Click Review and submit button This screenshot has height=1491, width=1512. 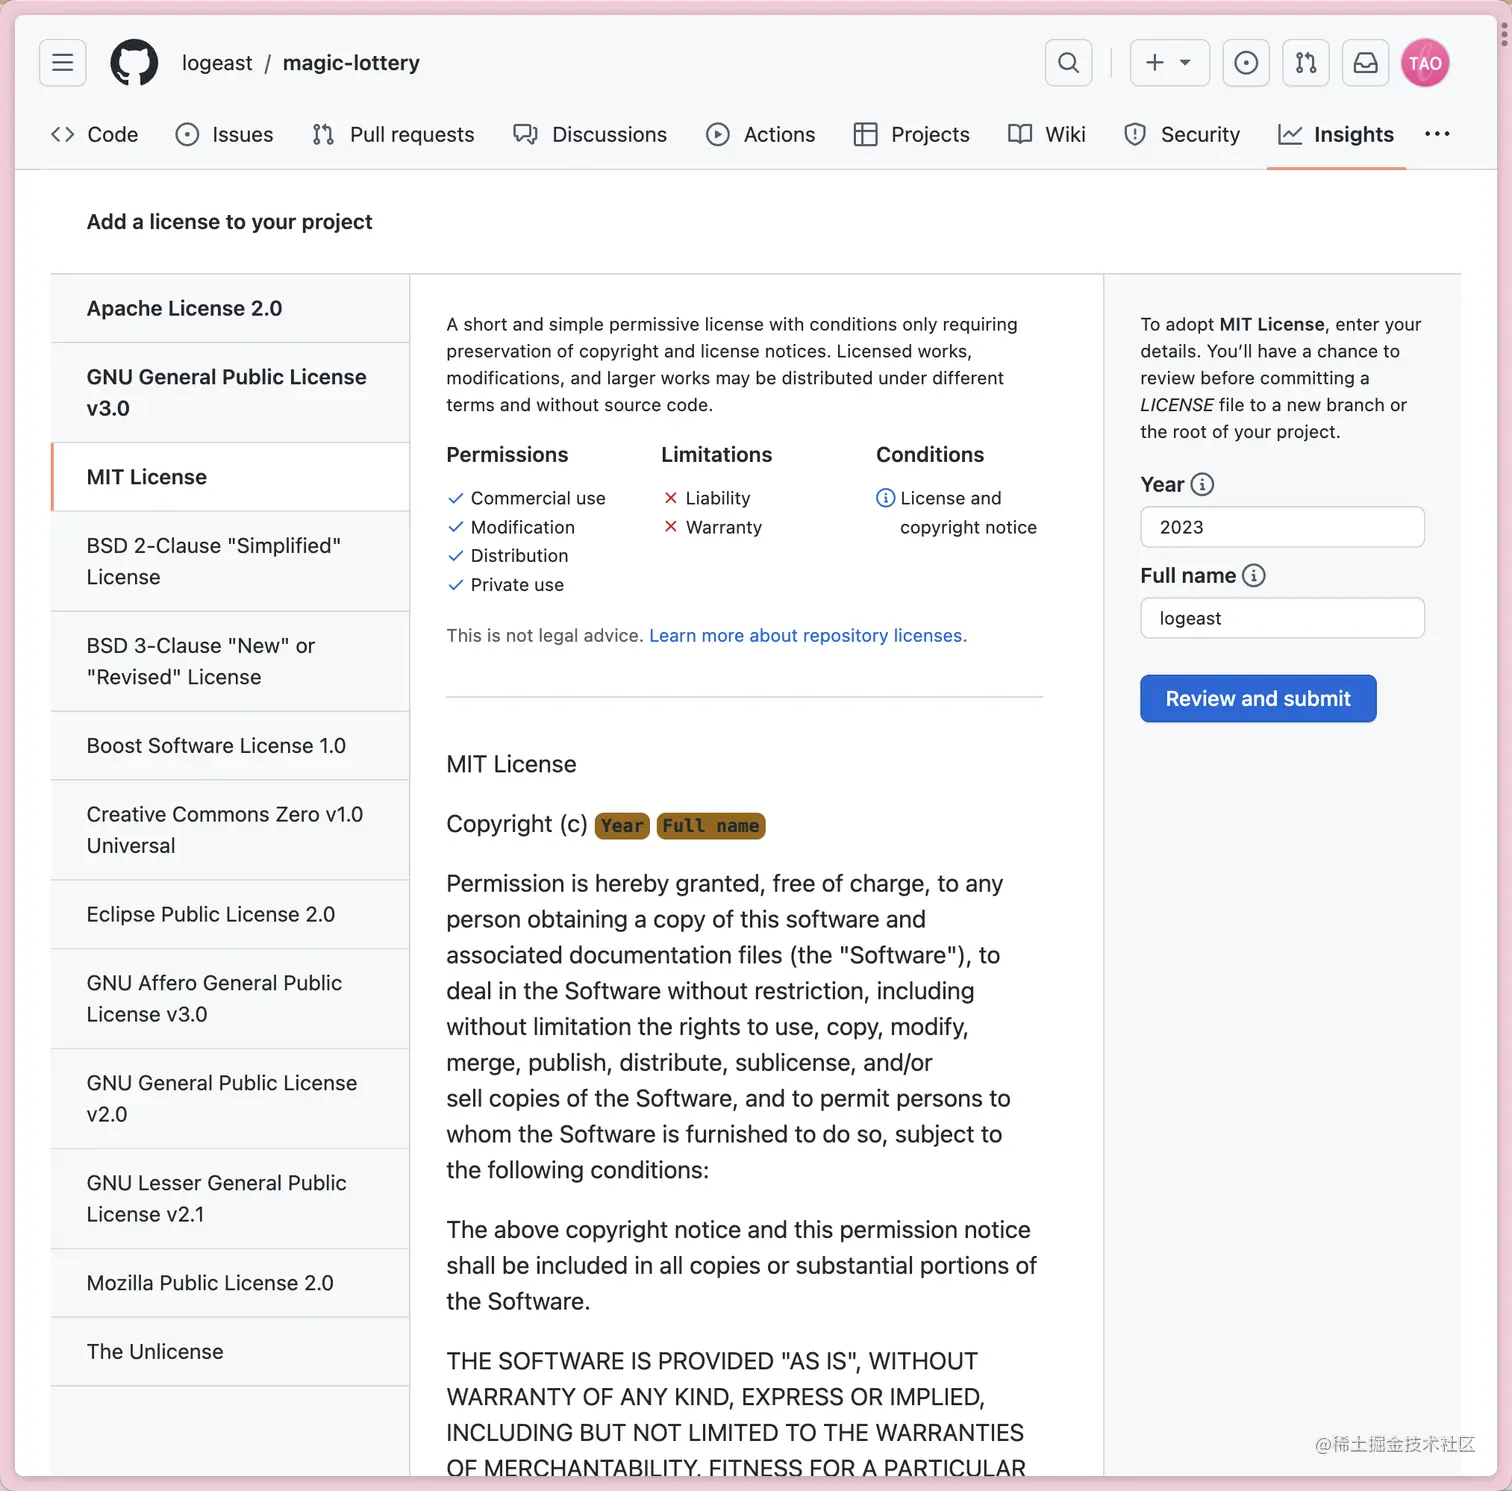coord(1258,699)
